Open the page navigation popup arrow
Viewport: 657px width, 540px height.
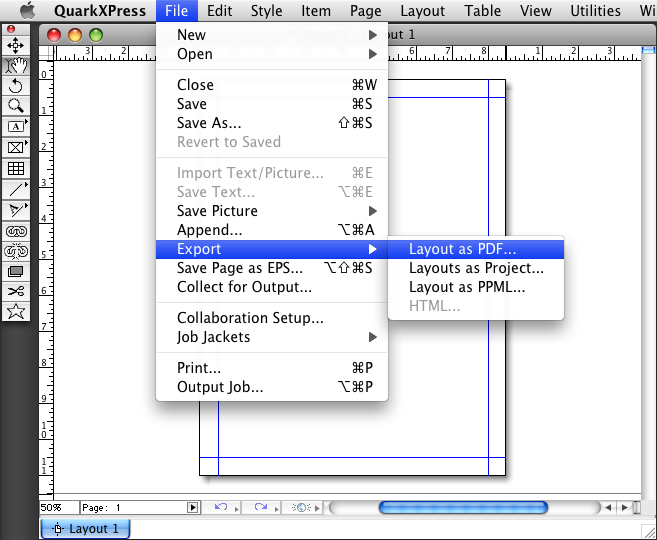192,507
